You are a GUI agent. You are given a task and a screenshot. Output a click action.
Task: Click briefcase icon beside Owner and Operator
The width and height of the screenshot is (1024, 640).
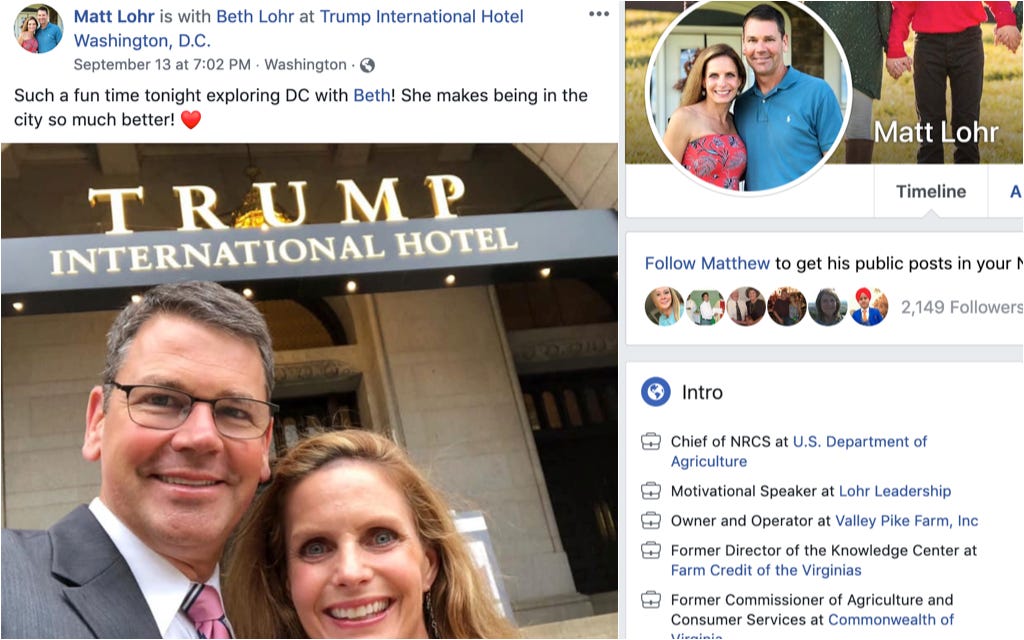pos(650,520)
